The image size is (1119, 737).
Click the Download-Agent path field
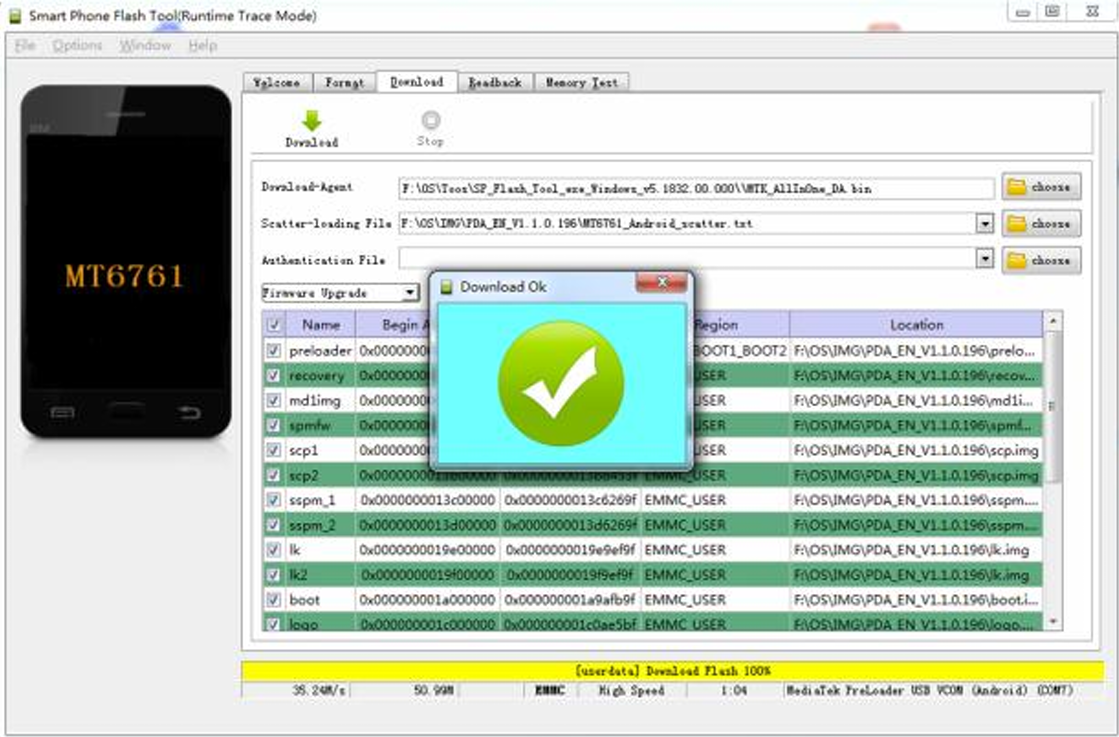click(696, 188)
